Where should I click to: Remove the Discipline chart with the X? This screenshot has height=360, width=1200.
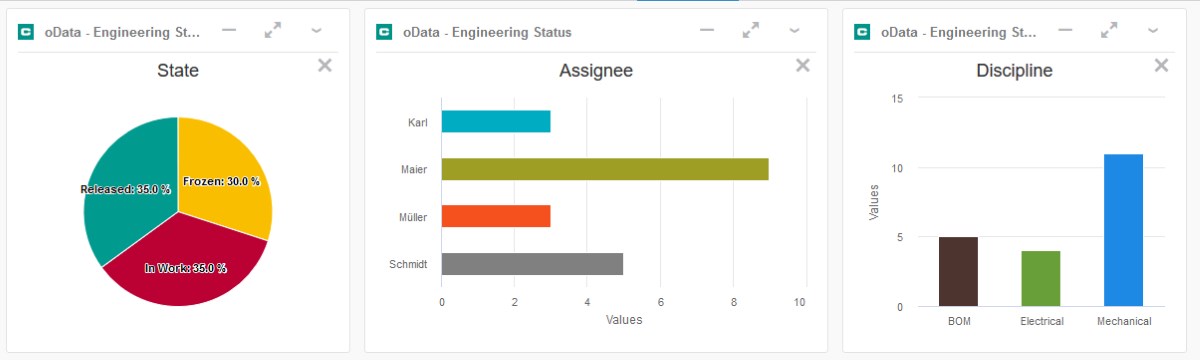pos(1160,65)
